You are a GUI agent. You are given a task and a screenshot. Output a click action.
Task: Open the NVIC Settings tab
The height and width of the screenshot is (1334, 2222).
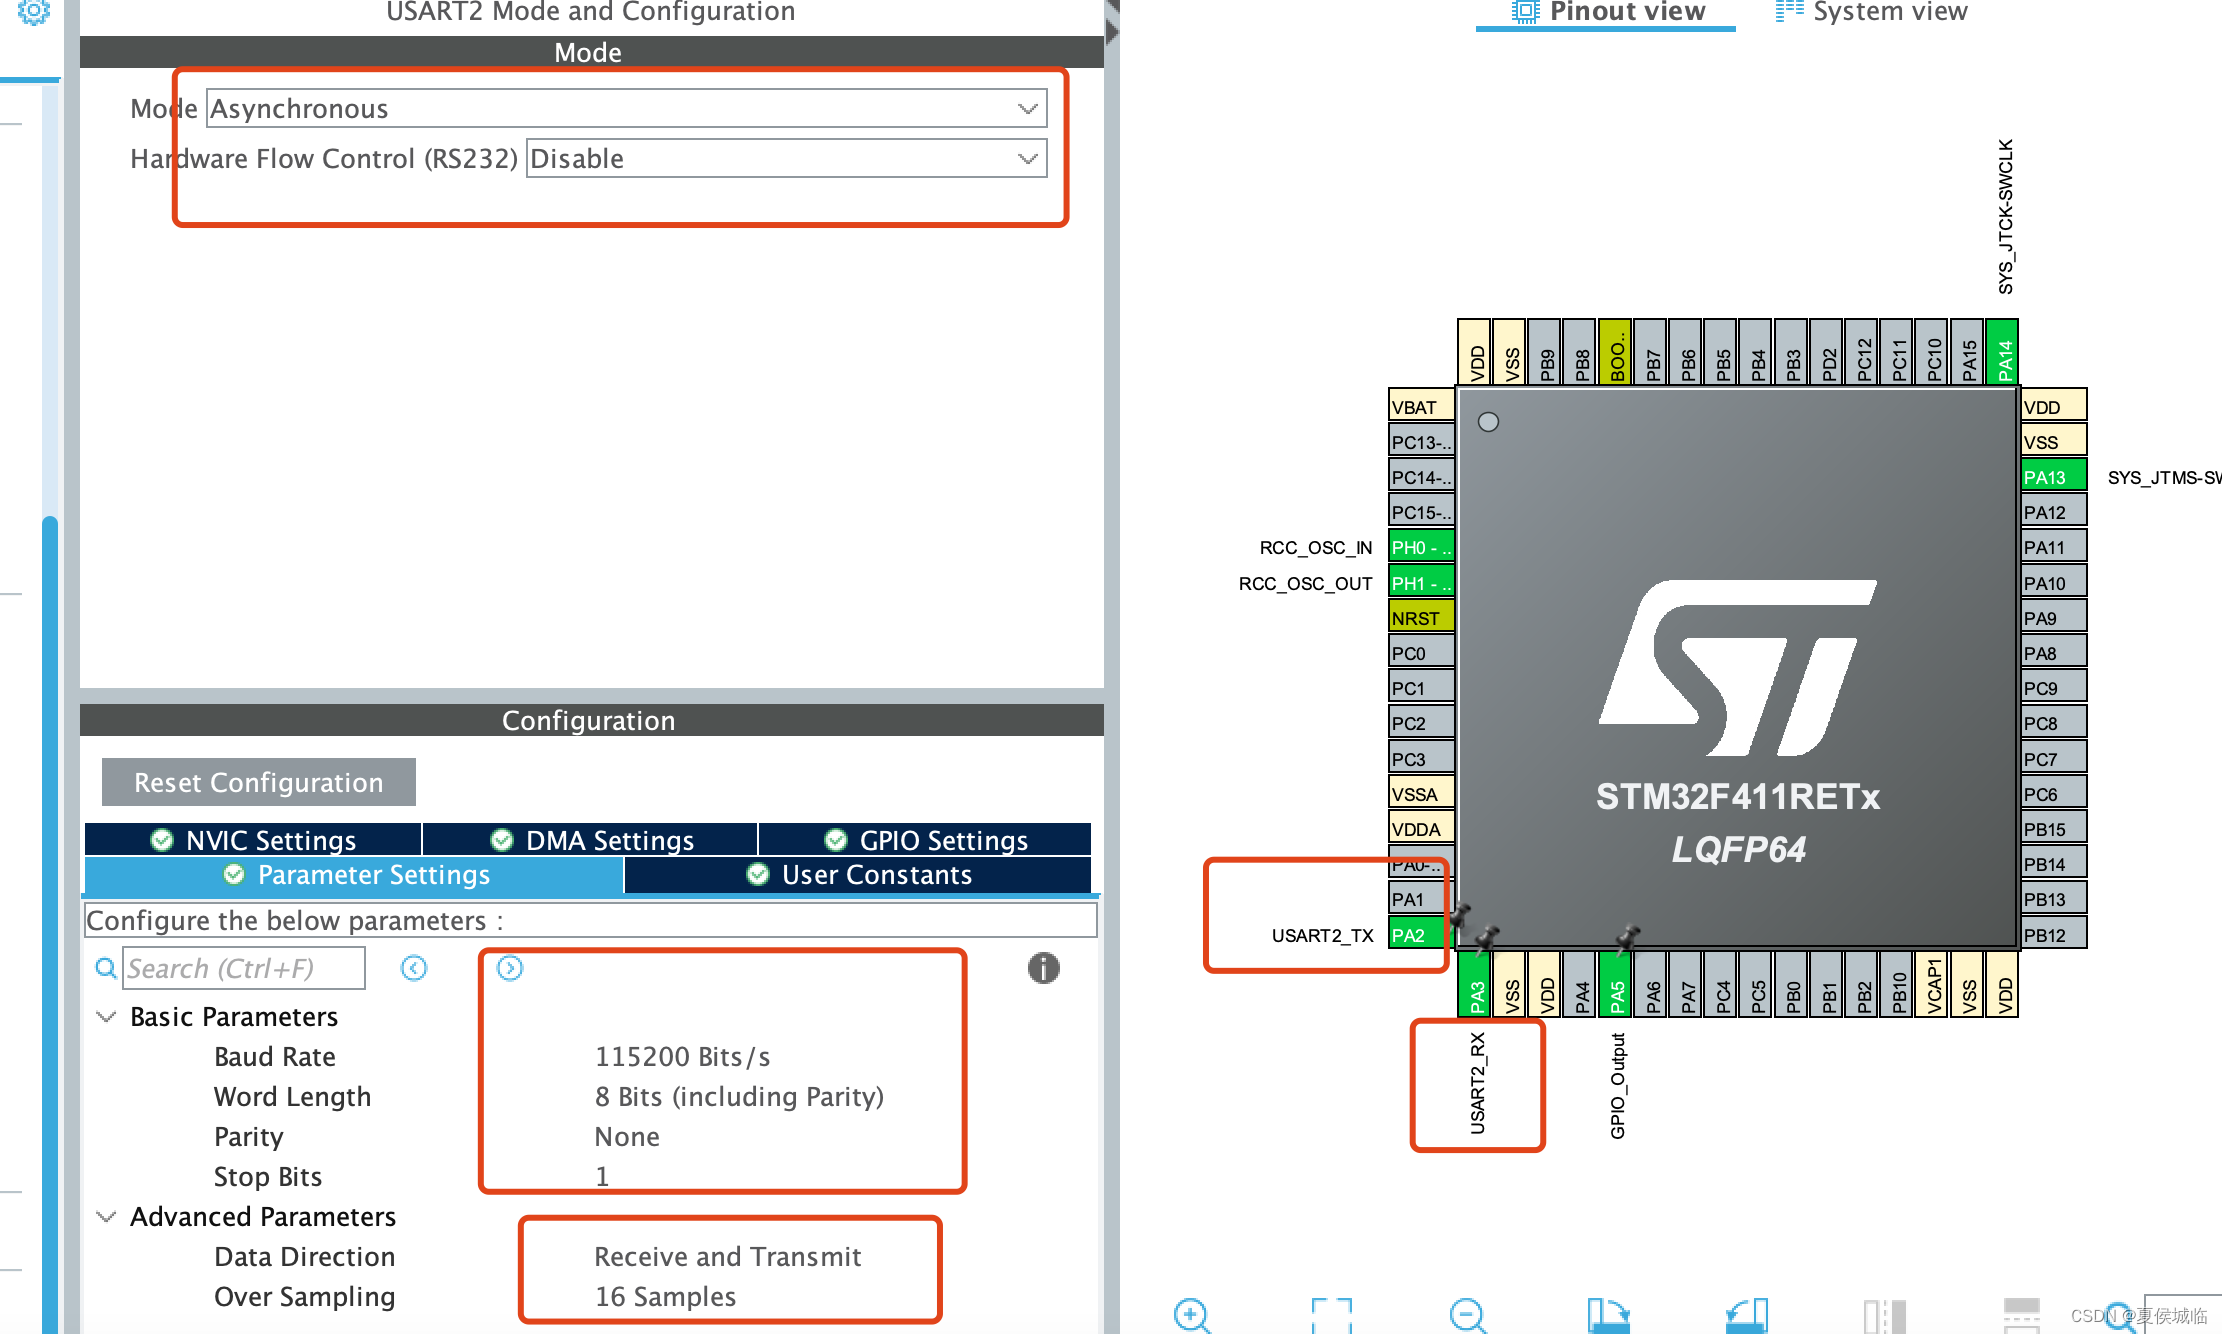pyautogui.click(x=253, y=840)
